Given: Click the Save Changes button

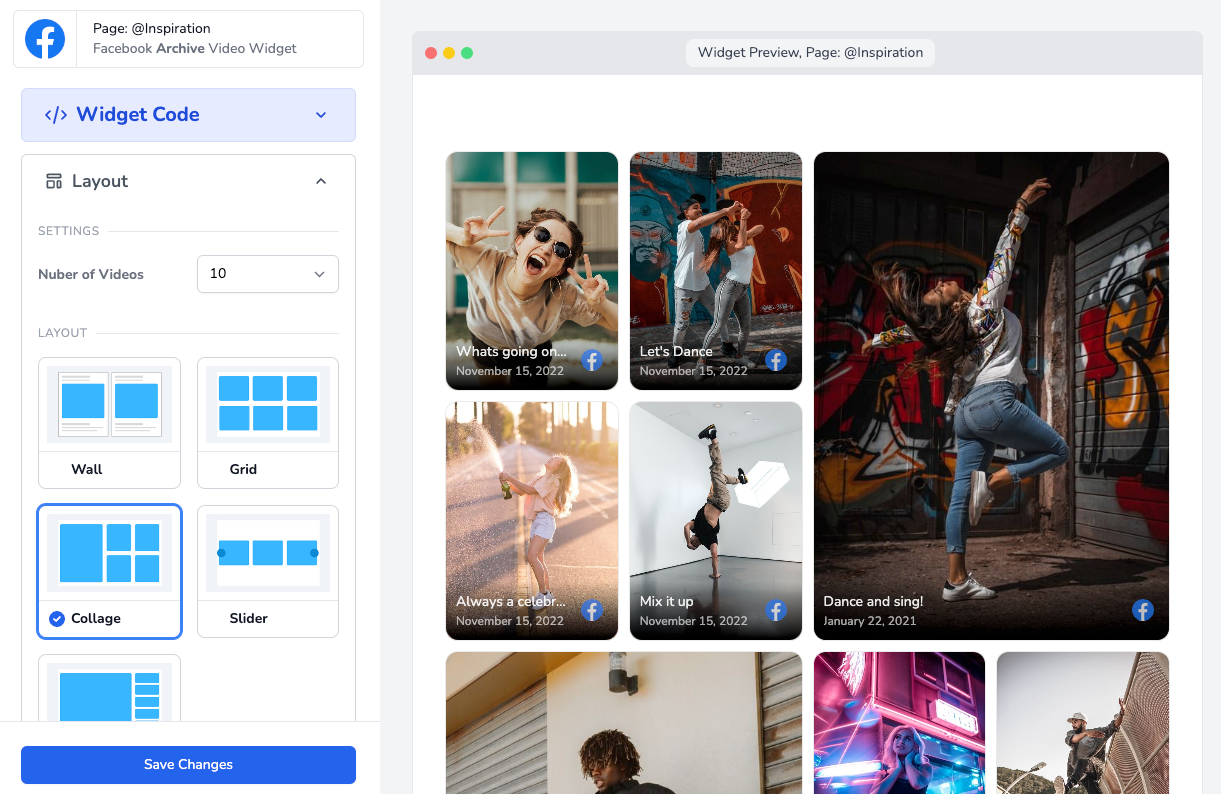Looking at the screenshot, I should (x=188, y=764).
